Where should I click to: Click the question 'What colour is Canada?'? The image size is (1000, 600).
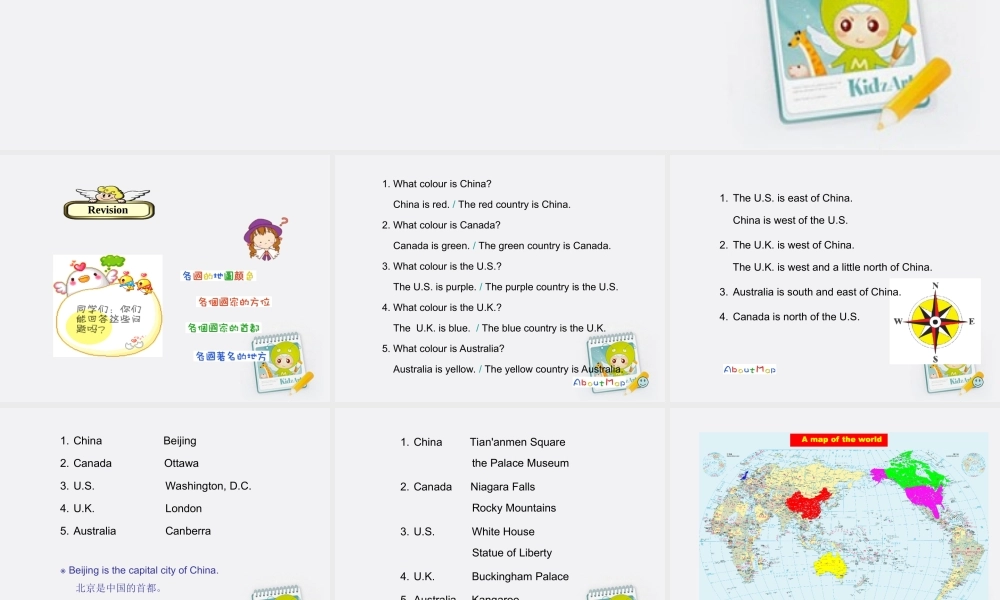(x=446, y=225)
